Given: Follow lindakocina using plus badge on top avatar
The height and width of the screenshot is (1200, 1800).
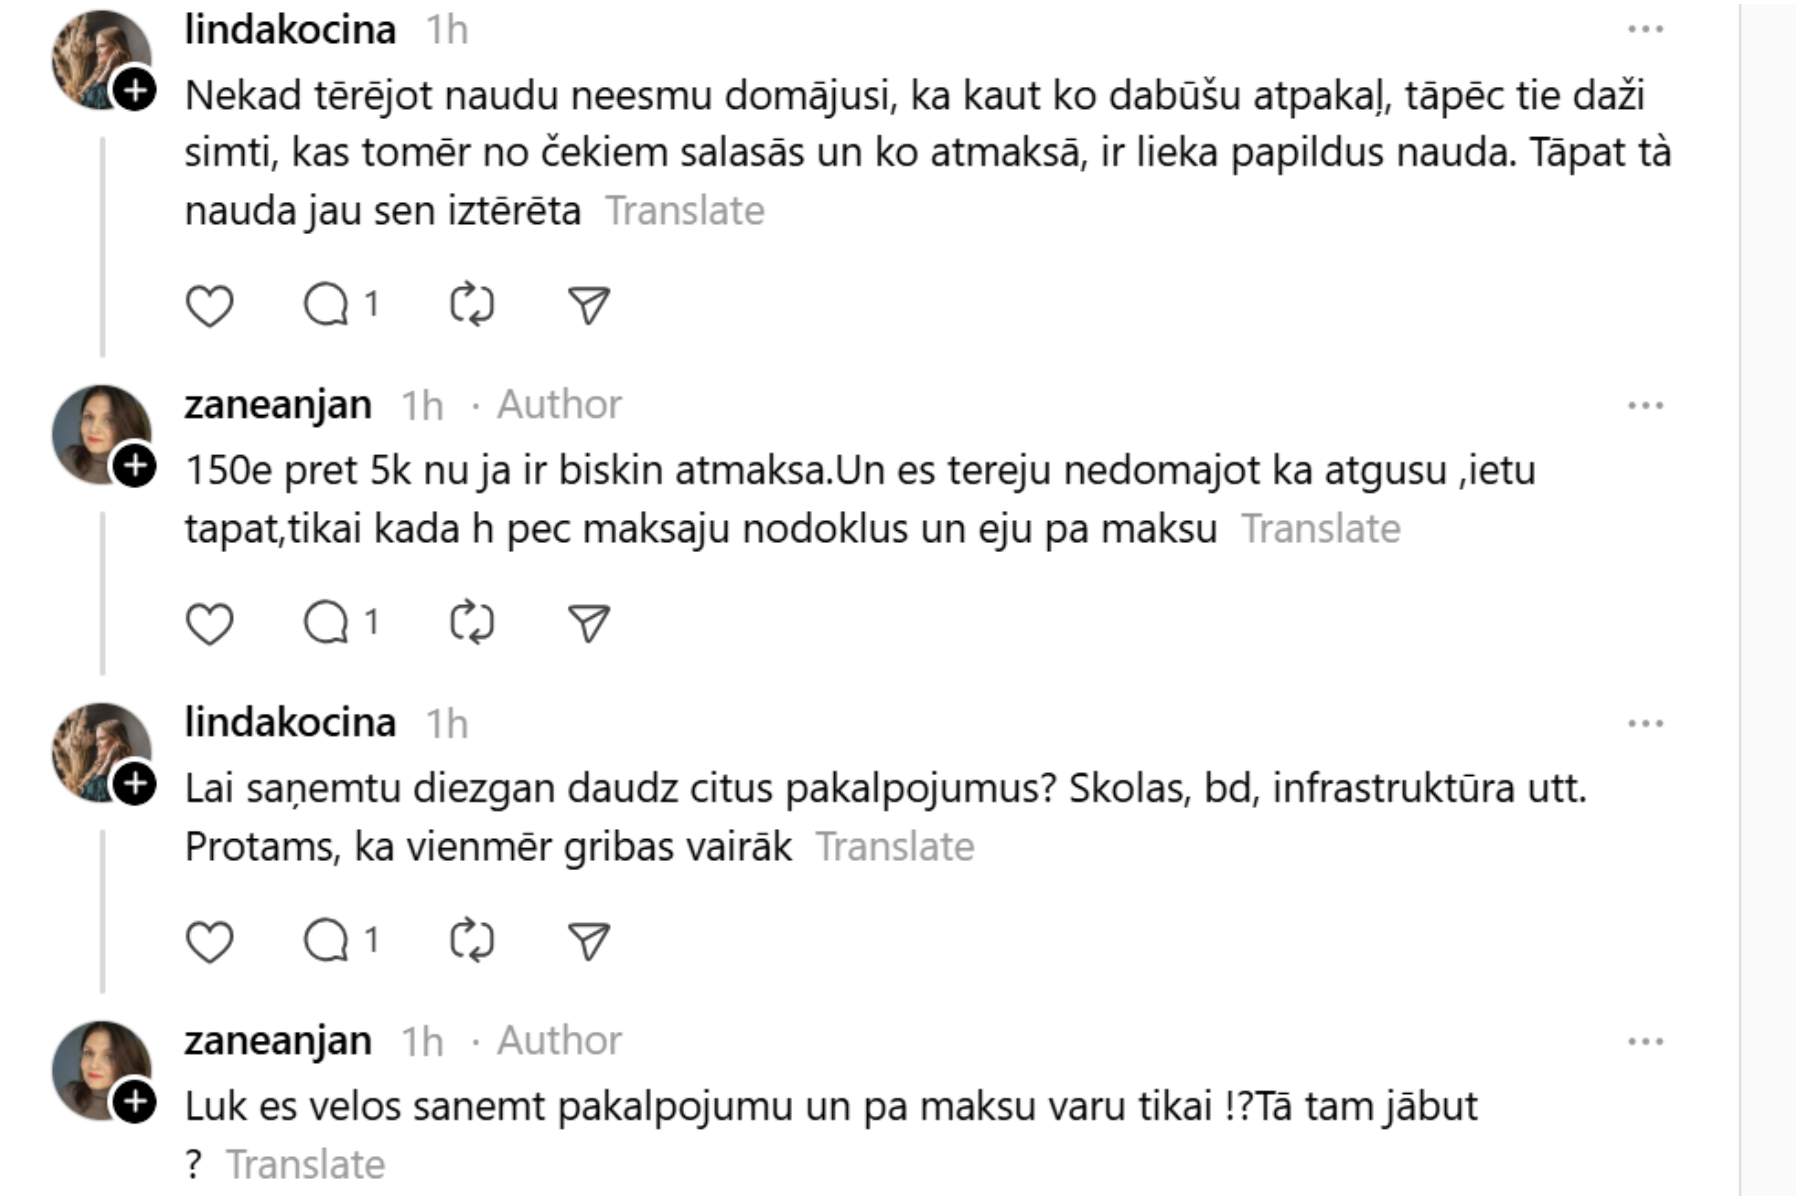Looking at the screenshot, I should point(134,91).
